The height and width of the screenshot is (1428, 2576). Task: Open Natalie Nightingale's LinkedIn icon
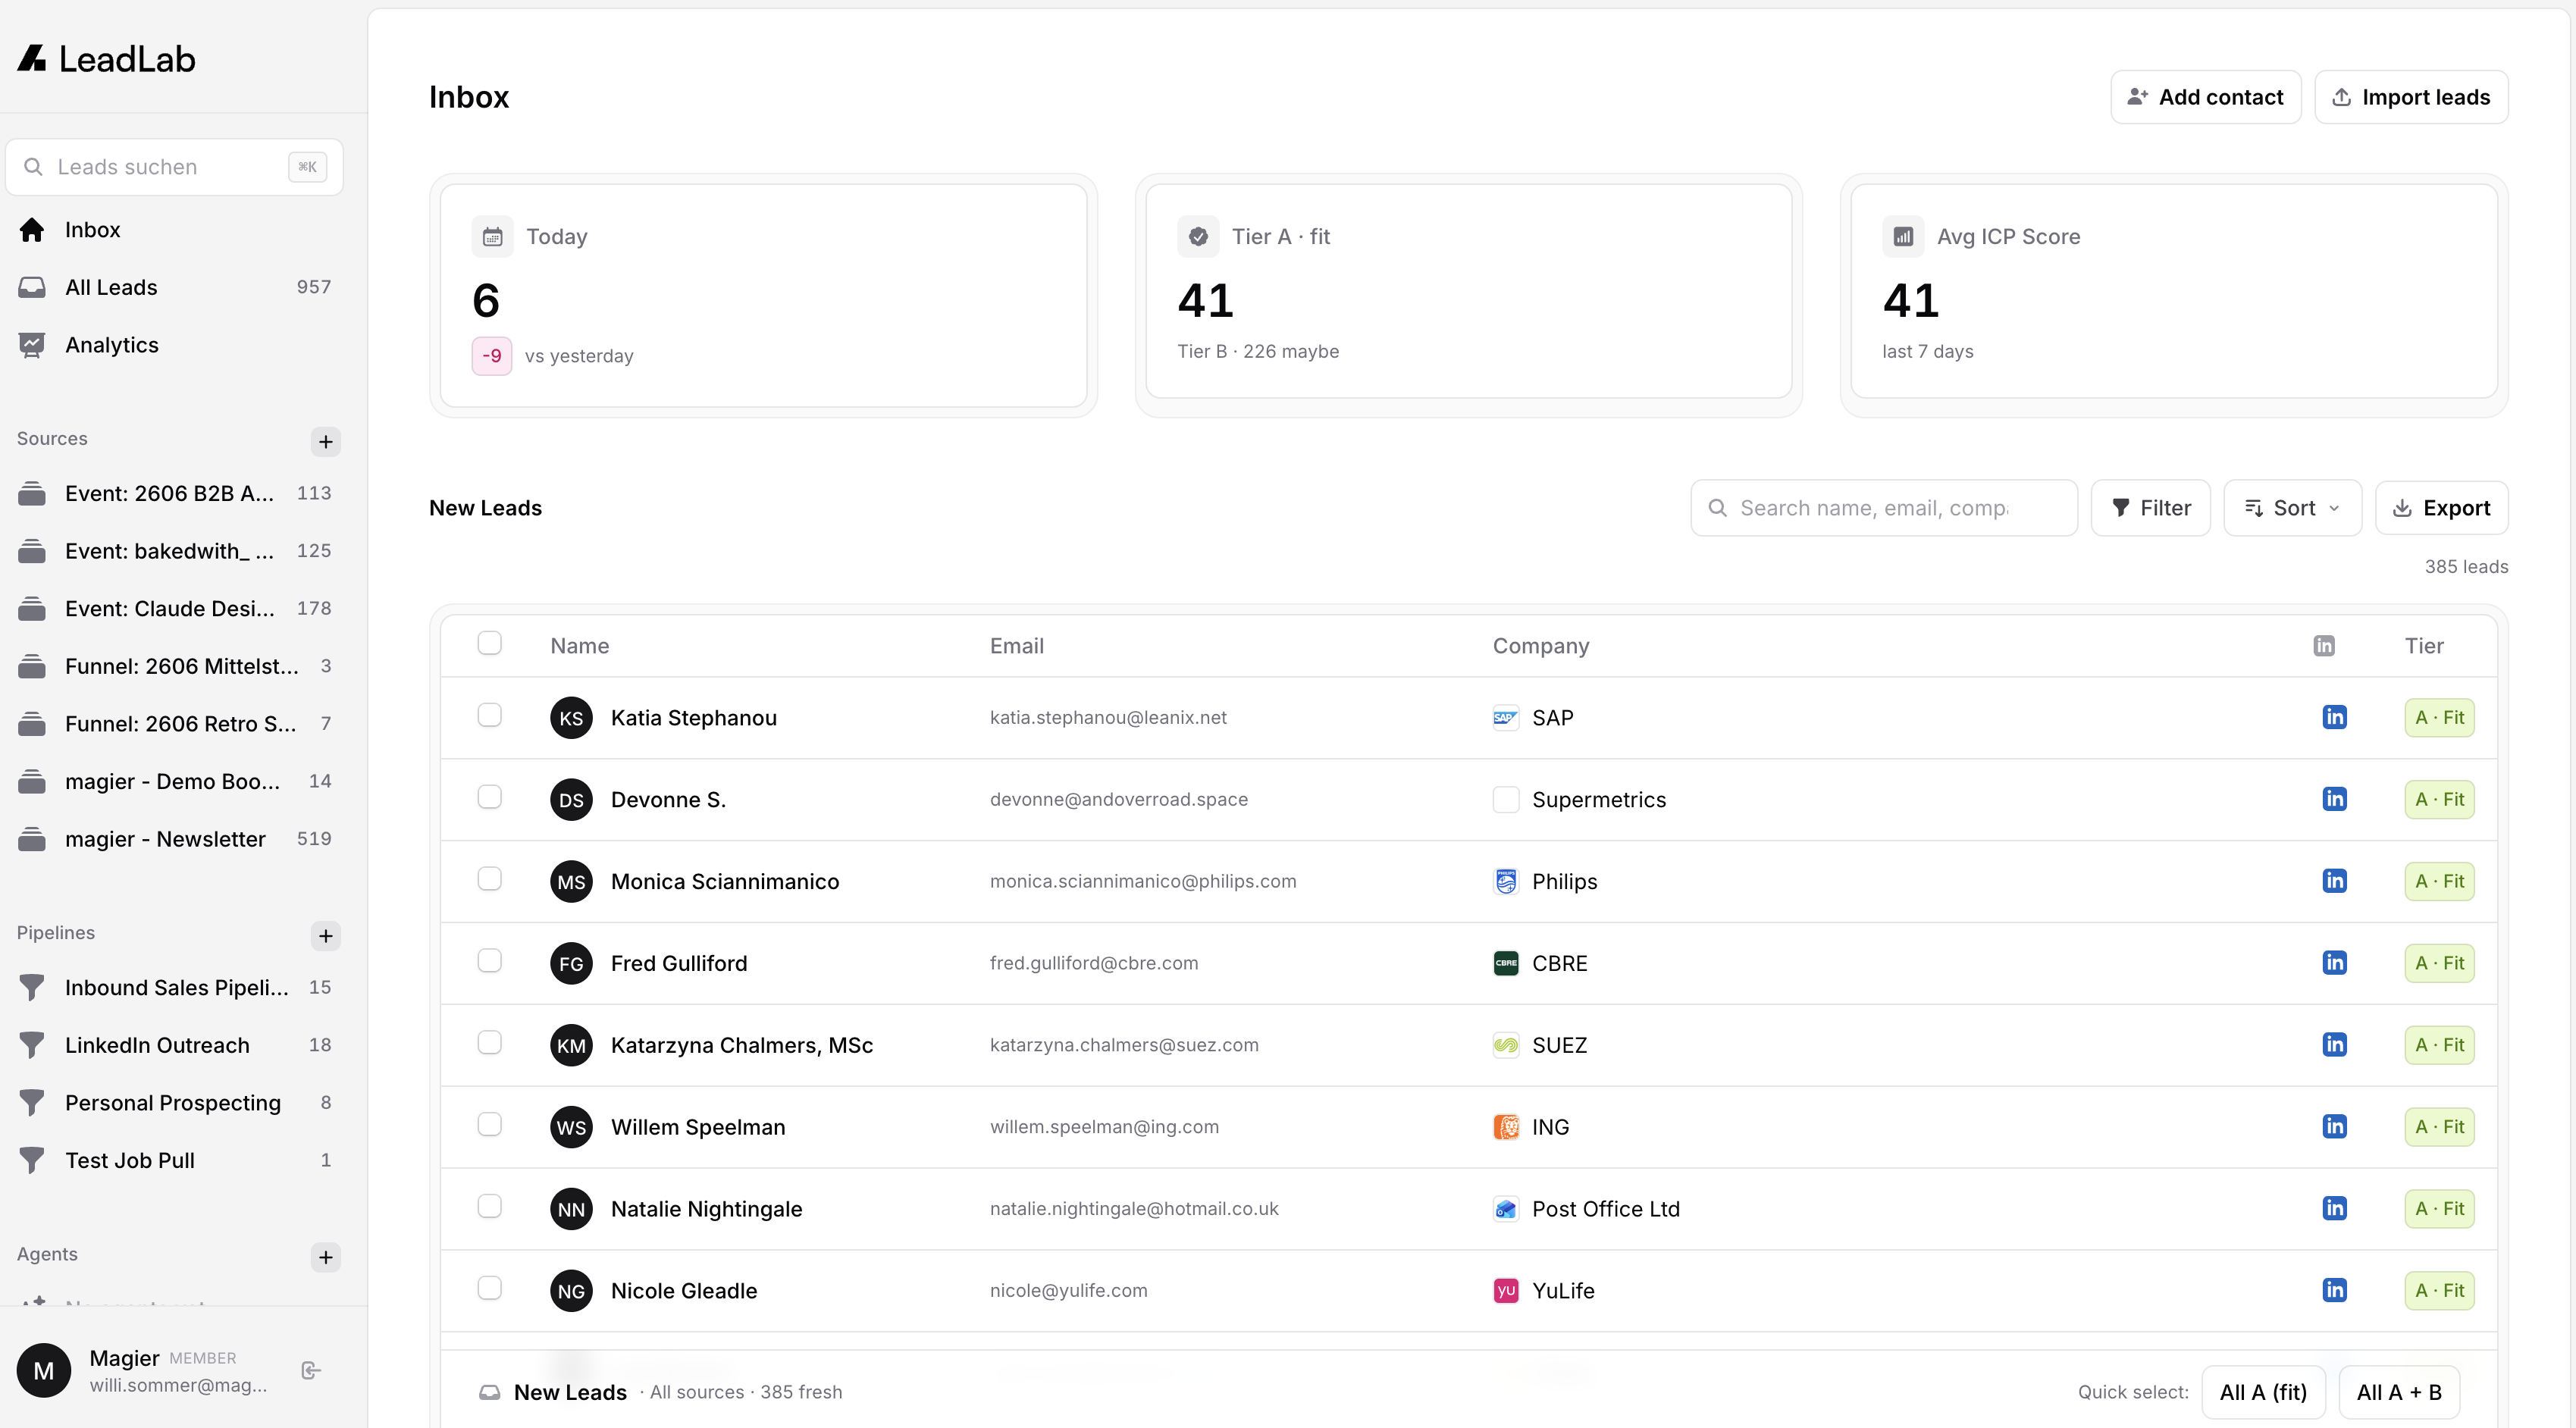(2334, 1209)
